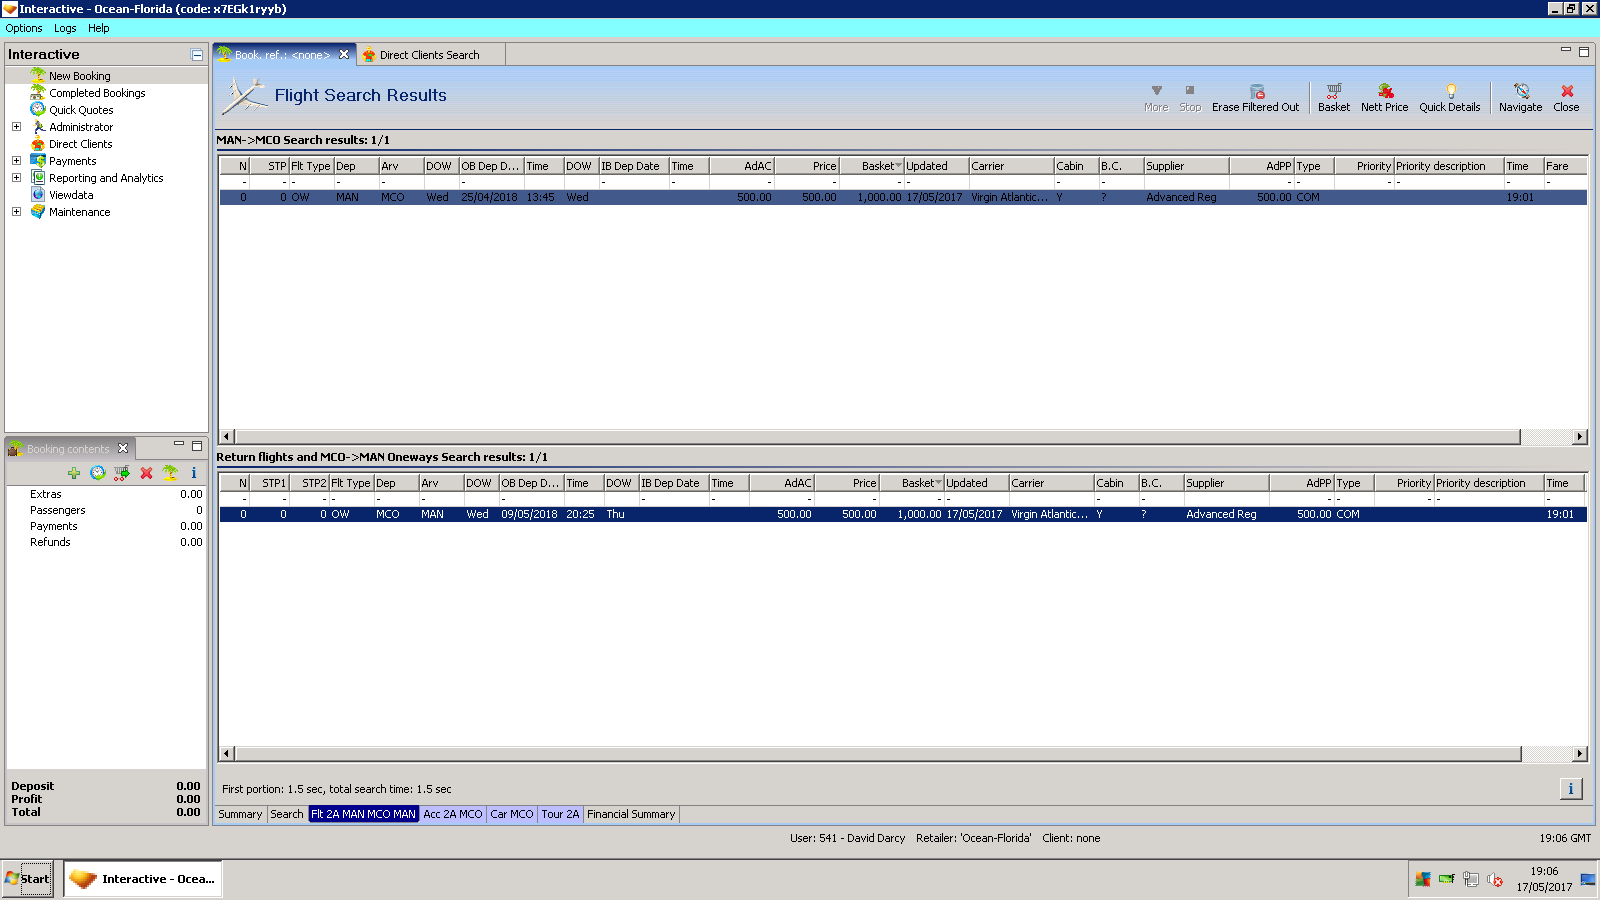This screenshot has width=1600, height=900.
Task: Select the MAN to MCO outbound flight row
Action: pos(903,198)
